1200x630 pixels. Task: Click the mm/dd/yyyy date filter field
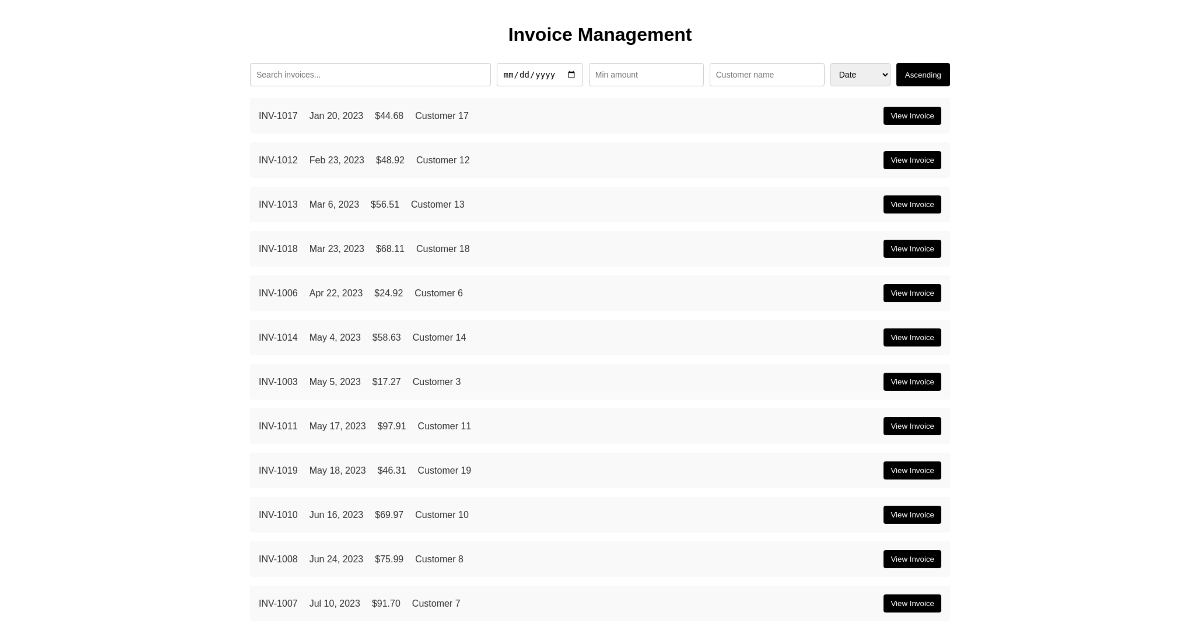(530, 74)
